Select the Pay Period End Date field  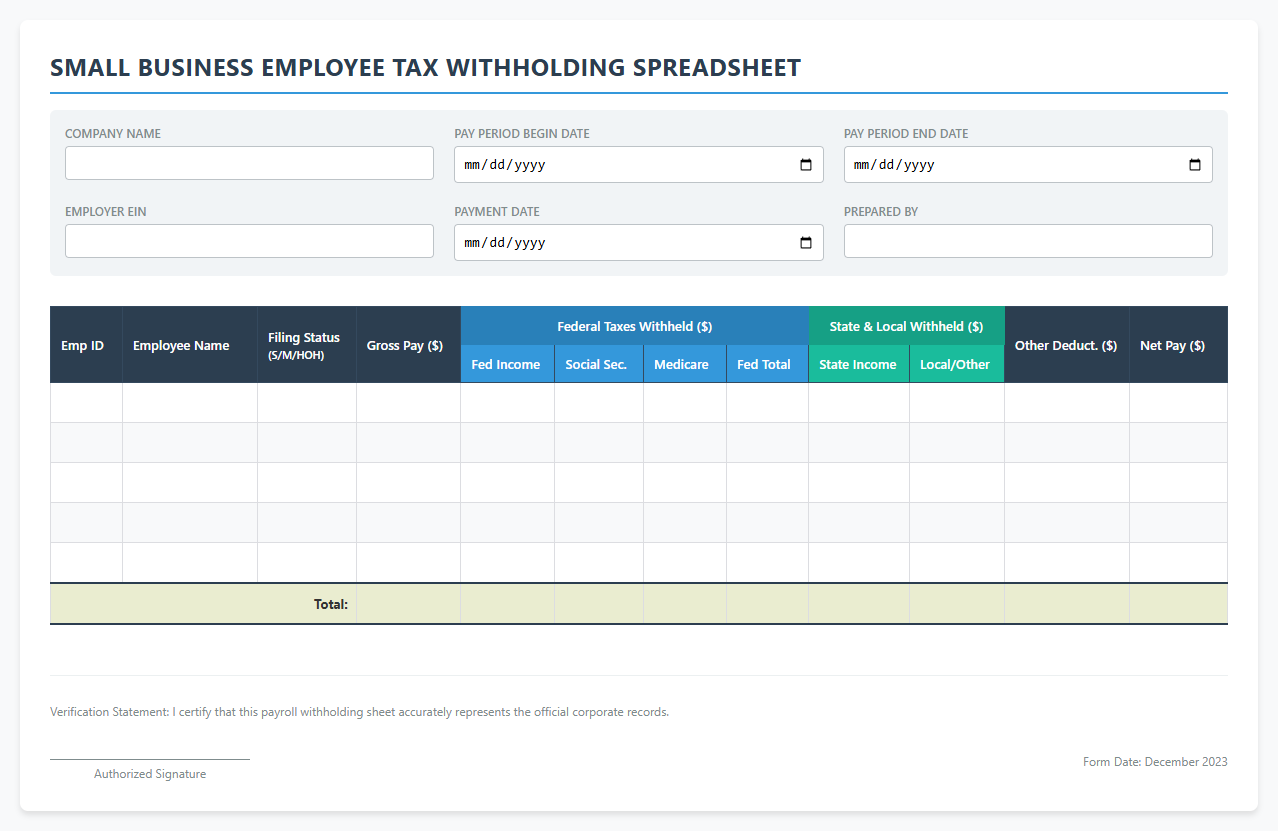point(1028,165)
